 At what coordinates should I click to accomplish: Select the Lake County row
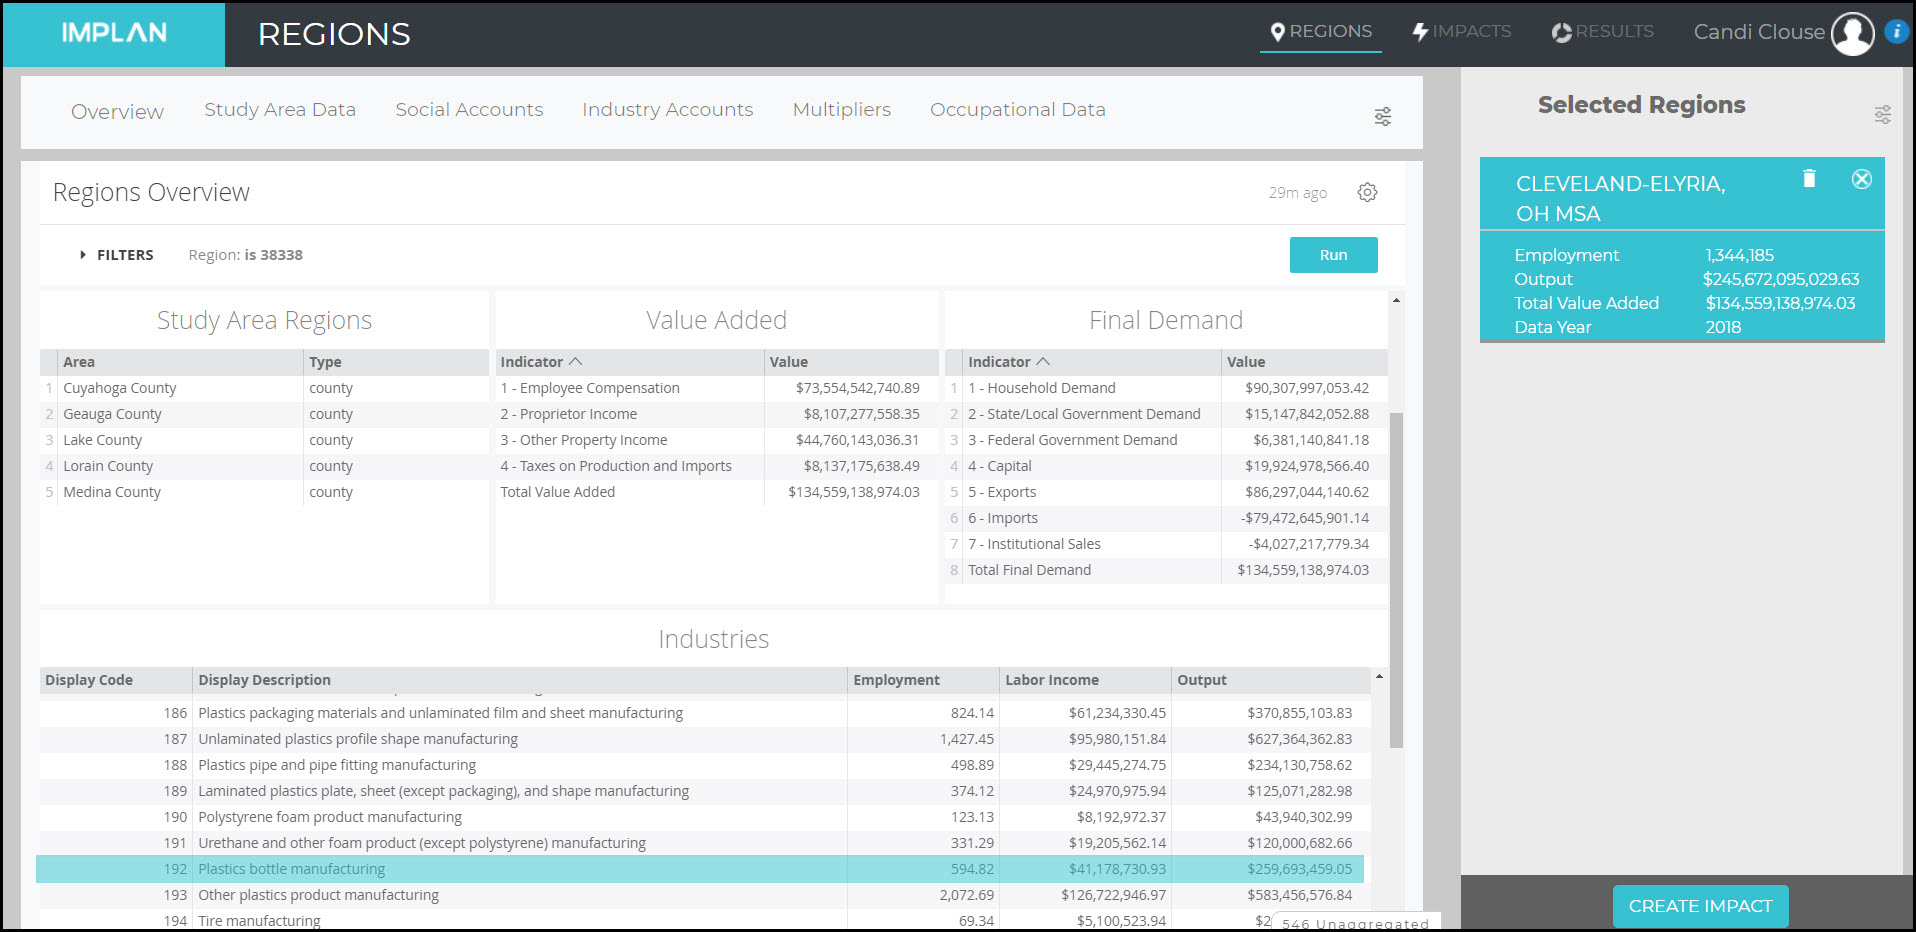click(265, 440)
